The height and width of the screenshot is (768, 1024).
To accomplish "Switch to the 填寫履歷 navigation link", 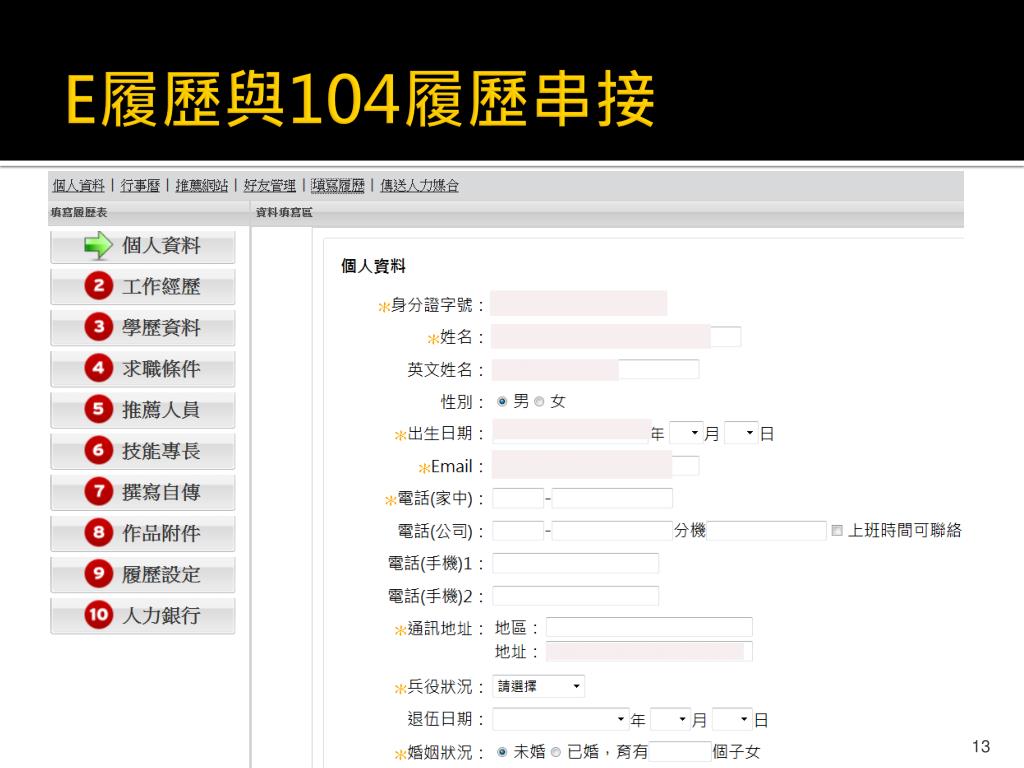I will click(338, 185).
